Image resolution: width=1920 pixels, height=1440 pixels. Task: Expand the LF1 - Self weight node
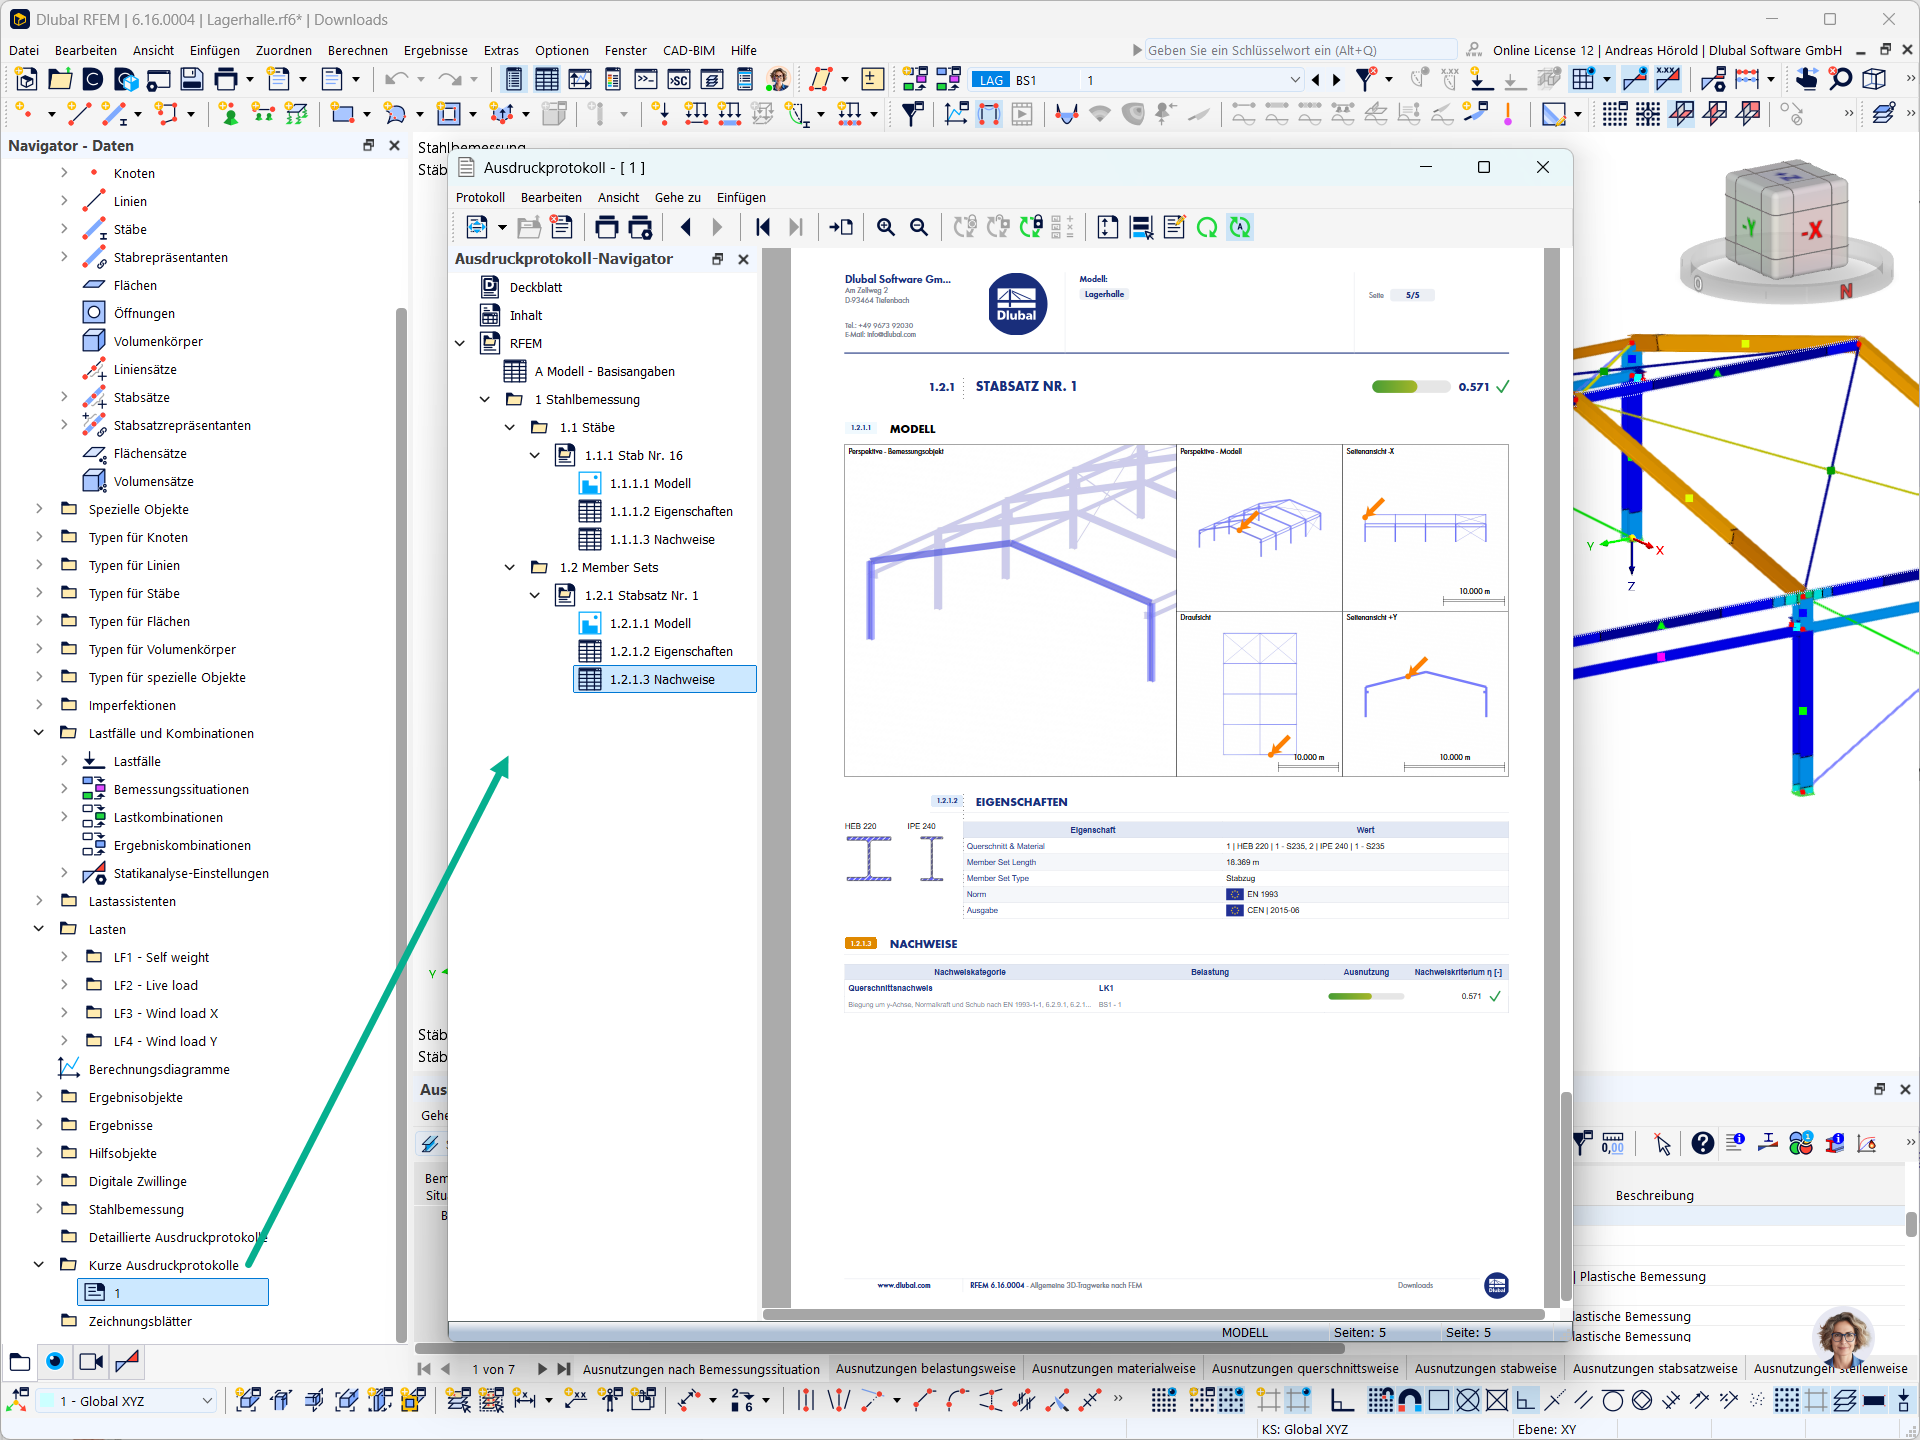(x=64, y=957)
